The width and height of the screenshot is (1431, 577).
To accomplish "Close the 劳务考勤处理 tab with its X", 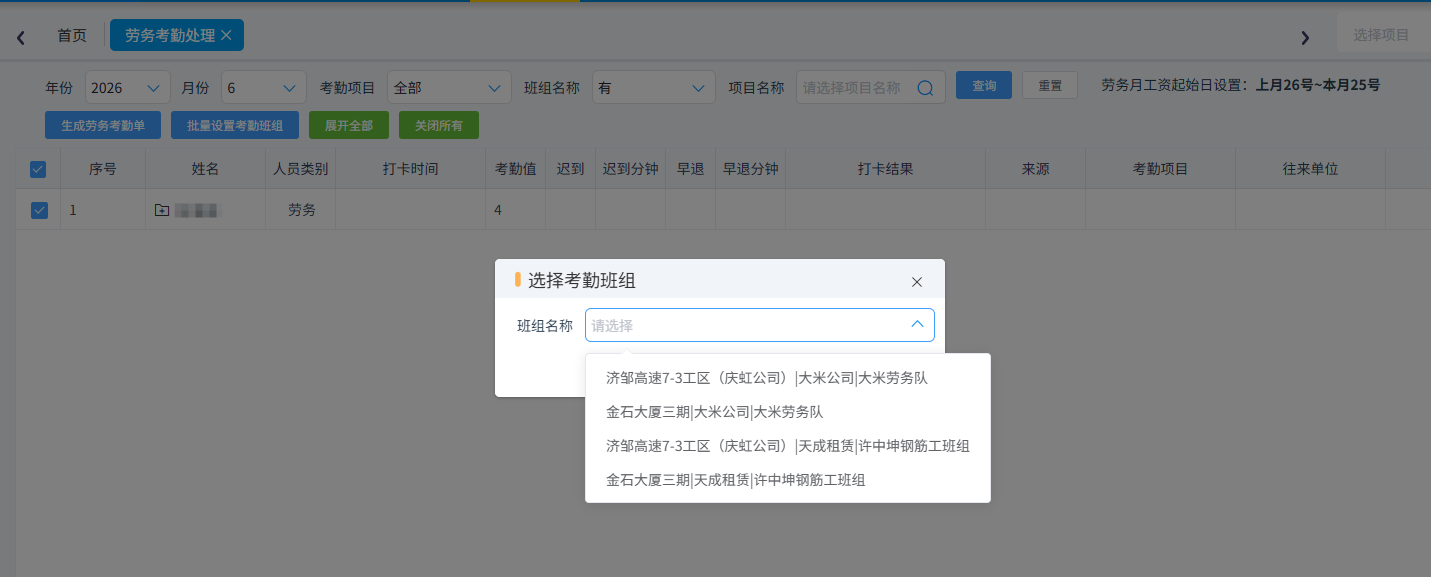I will click(226, 35).
